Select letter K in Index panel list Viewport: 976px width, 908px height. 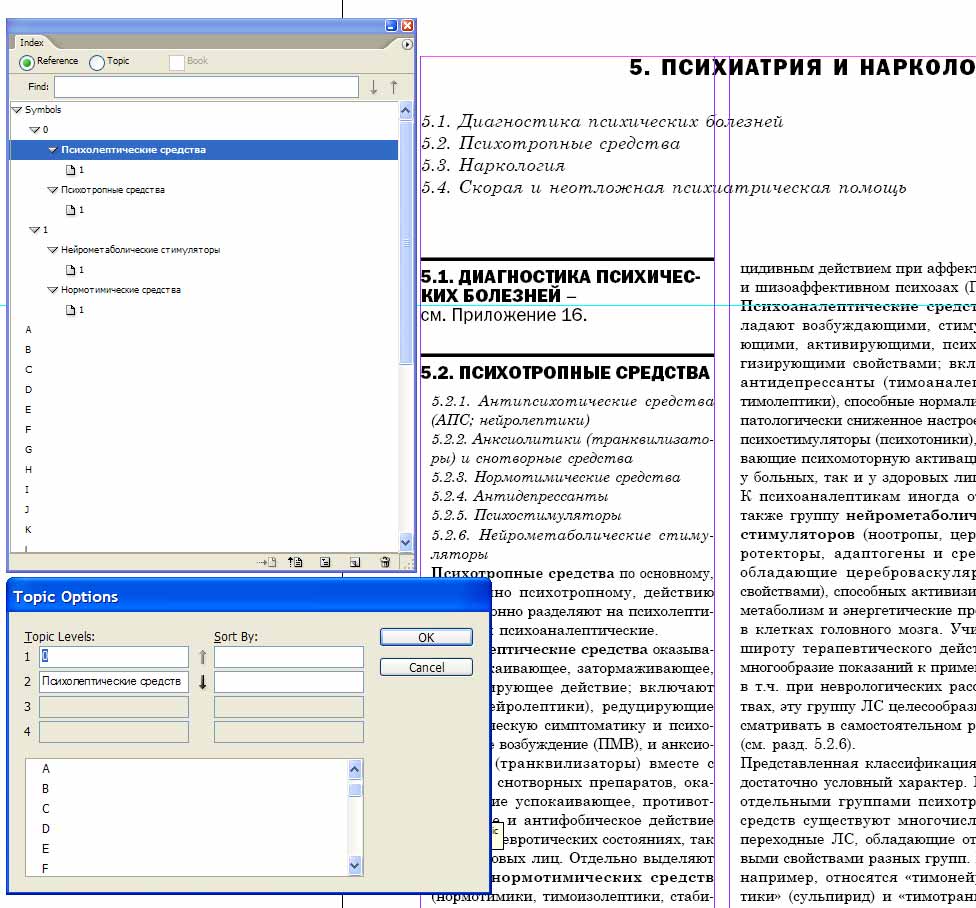[x=28, y=530]
